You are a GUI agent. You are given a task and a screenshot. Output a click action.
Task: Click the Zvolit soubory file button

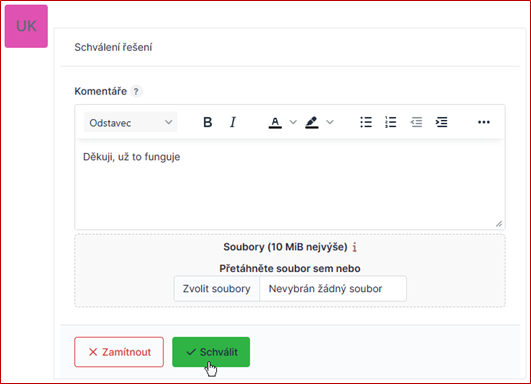click(x=217, y=289)
